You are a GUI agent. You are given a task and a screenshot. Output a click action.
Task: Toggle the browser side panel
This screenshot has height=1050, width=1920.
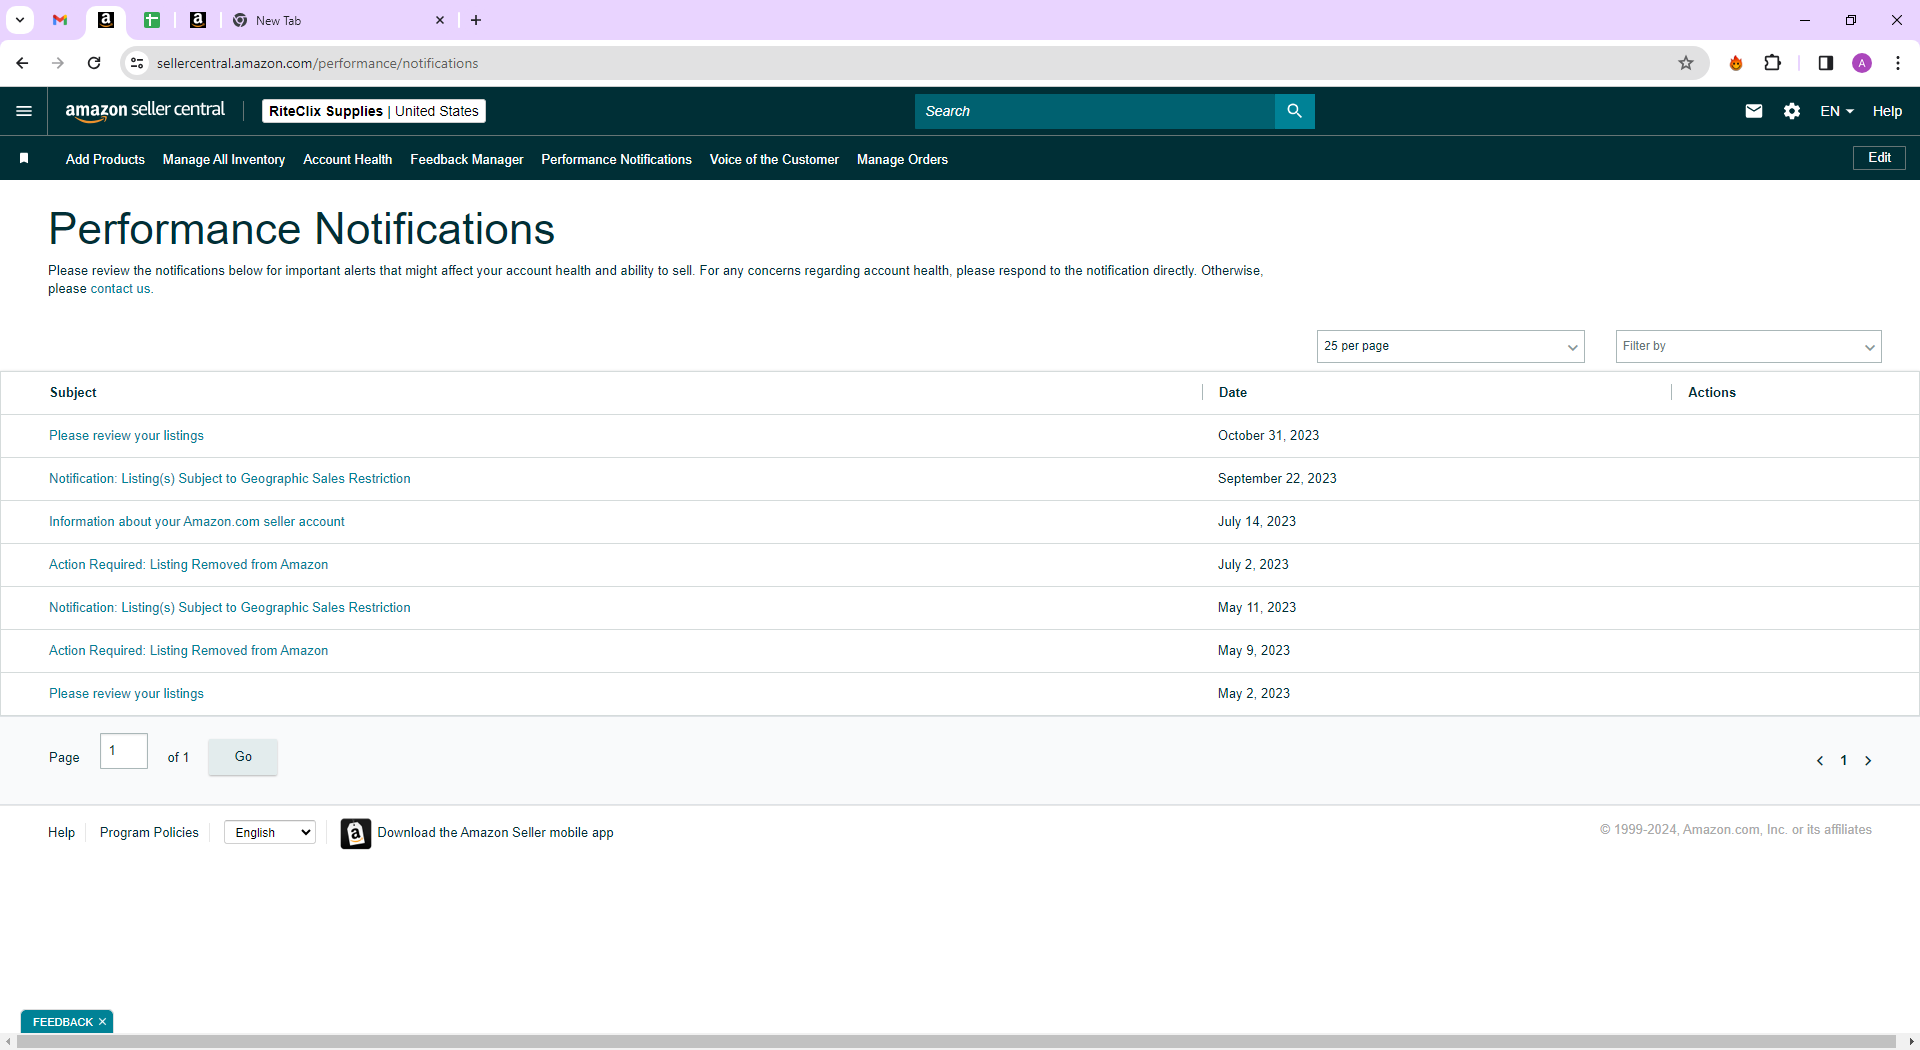pos(1825,63)
